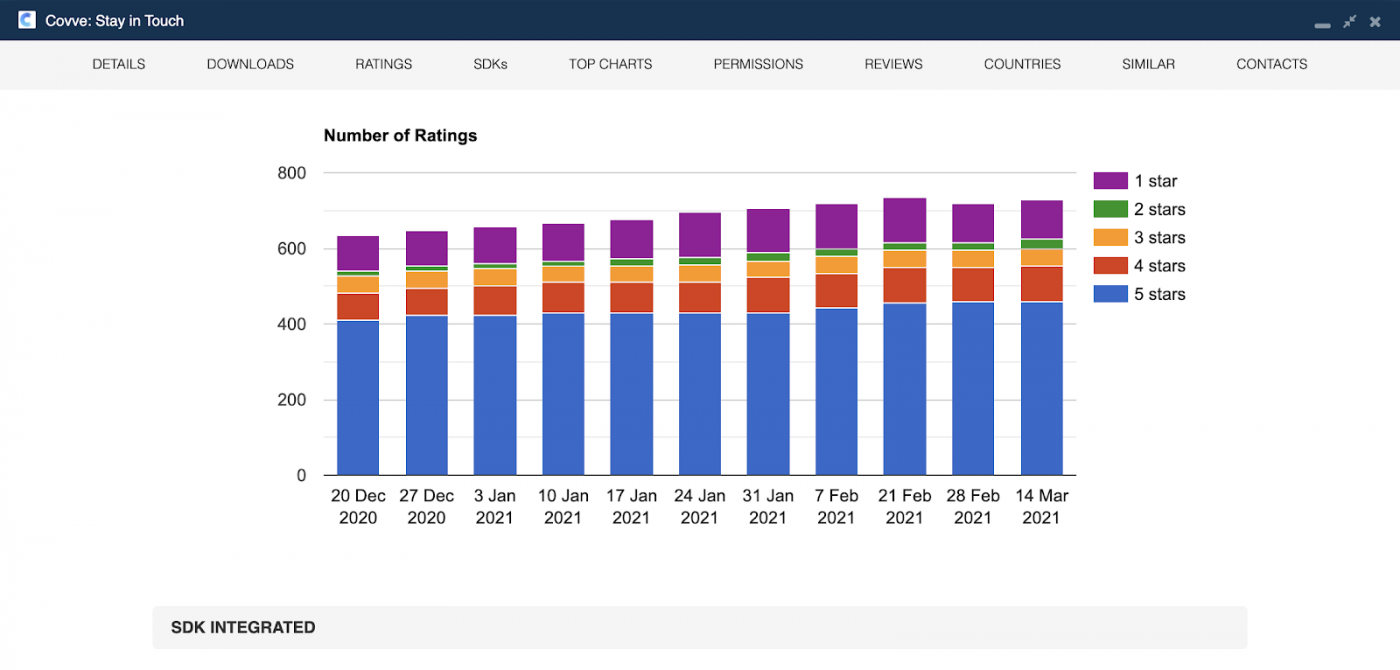Close the Covve panel with X icon
Viewport: 1400px width, 670px height.
[x=1375, y=21]
